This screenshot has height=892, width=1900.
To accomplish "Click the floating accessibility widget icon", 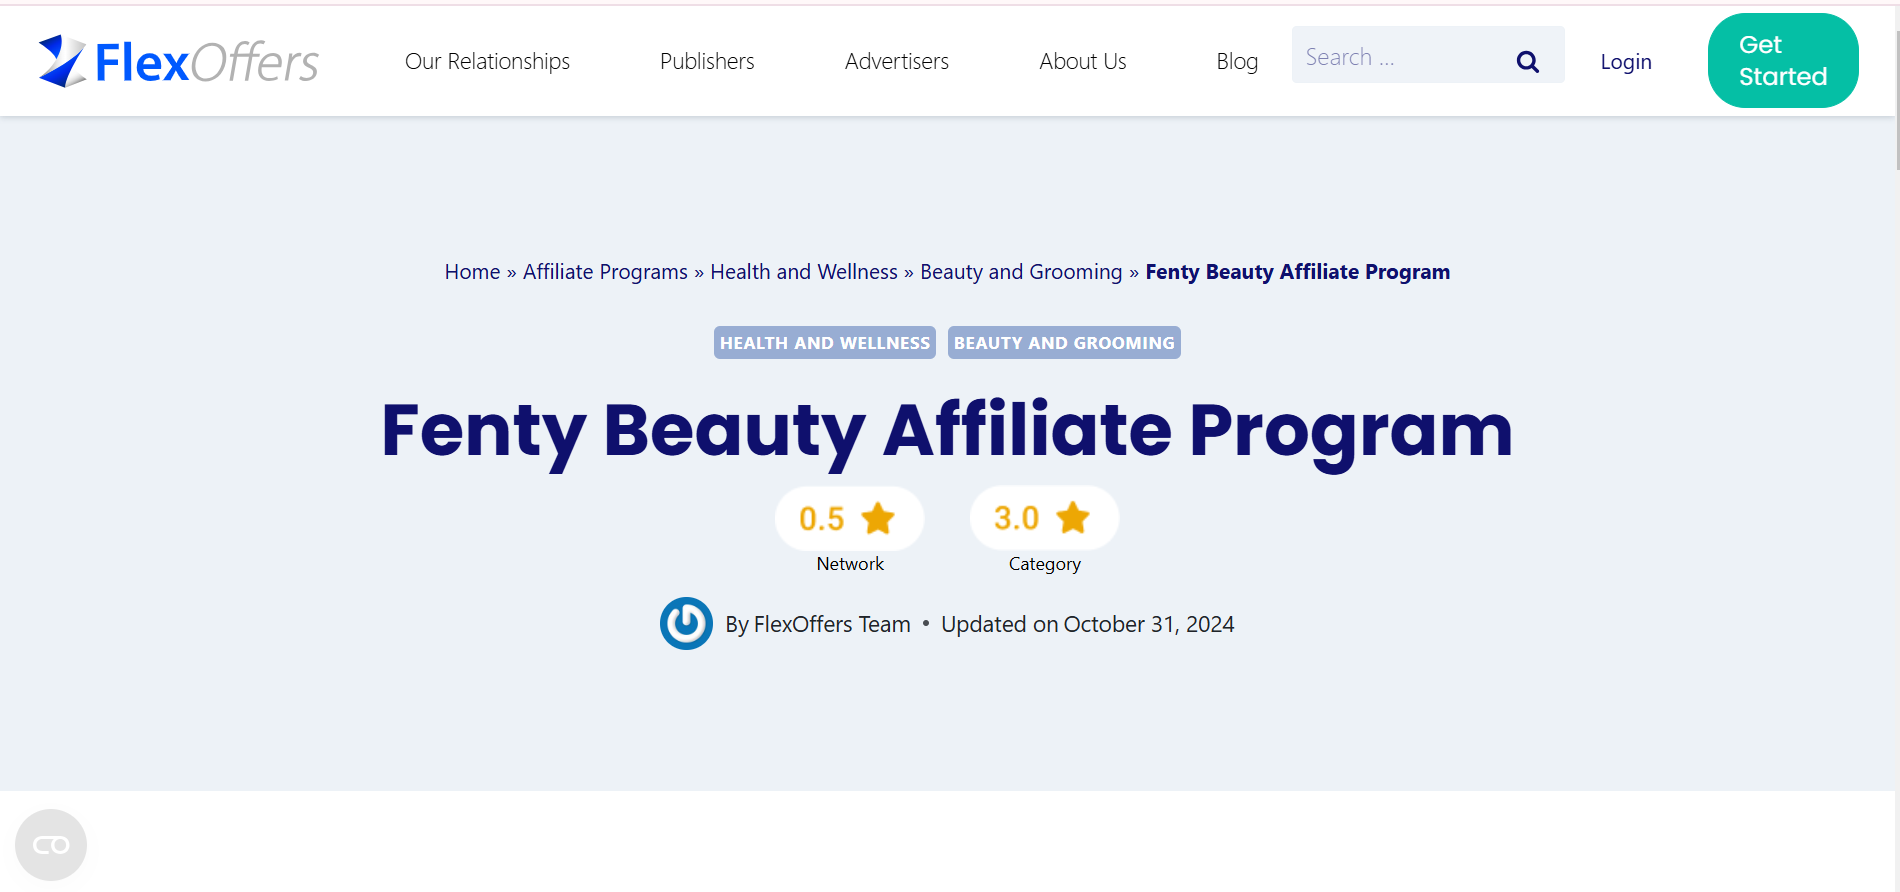I will coord(51,845).
